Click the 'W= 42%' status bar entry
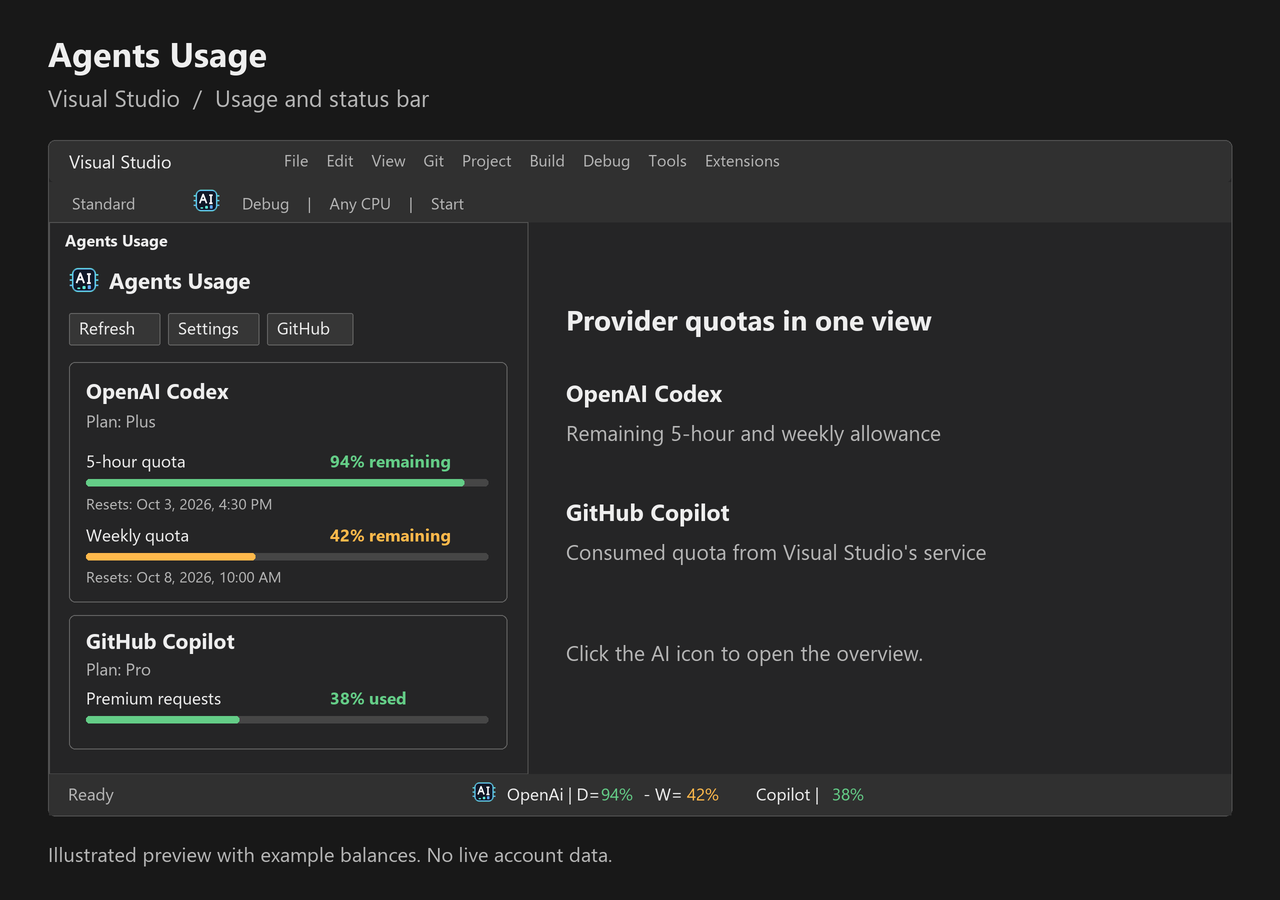 [x=687, y=795]
